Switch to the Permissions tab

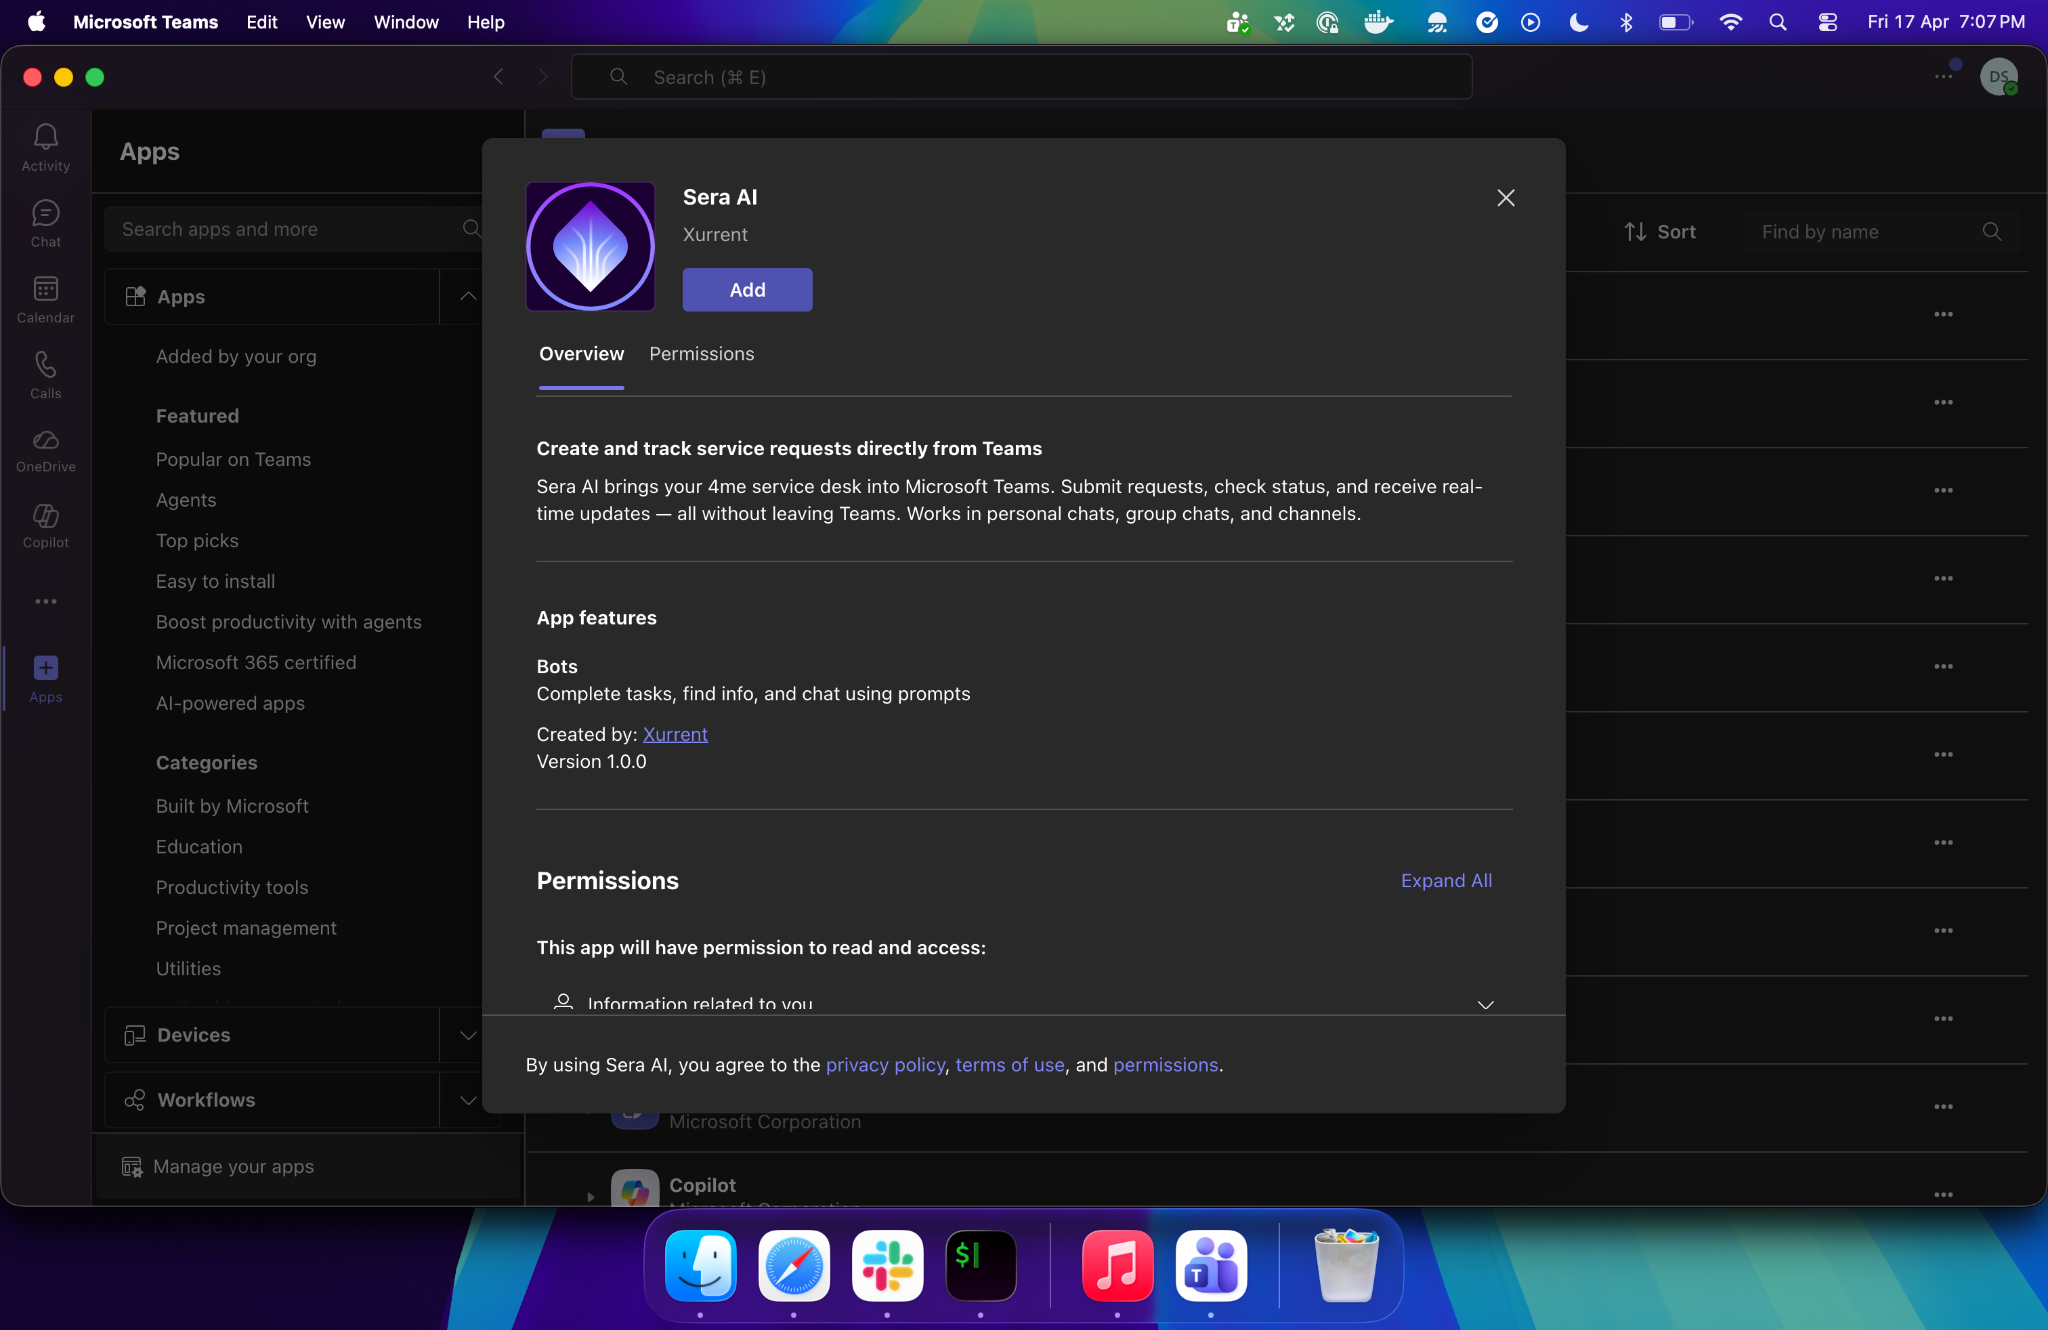pos(702,354)
